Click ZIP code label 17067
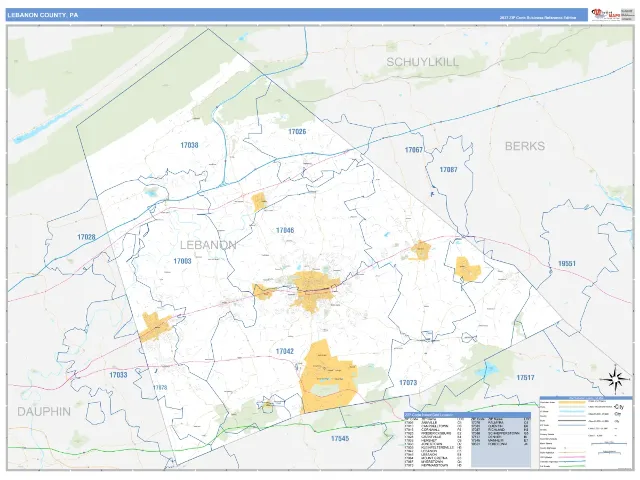 tap(413, 150)
